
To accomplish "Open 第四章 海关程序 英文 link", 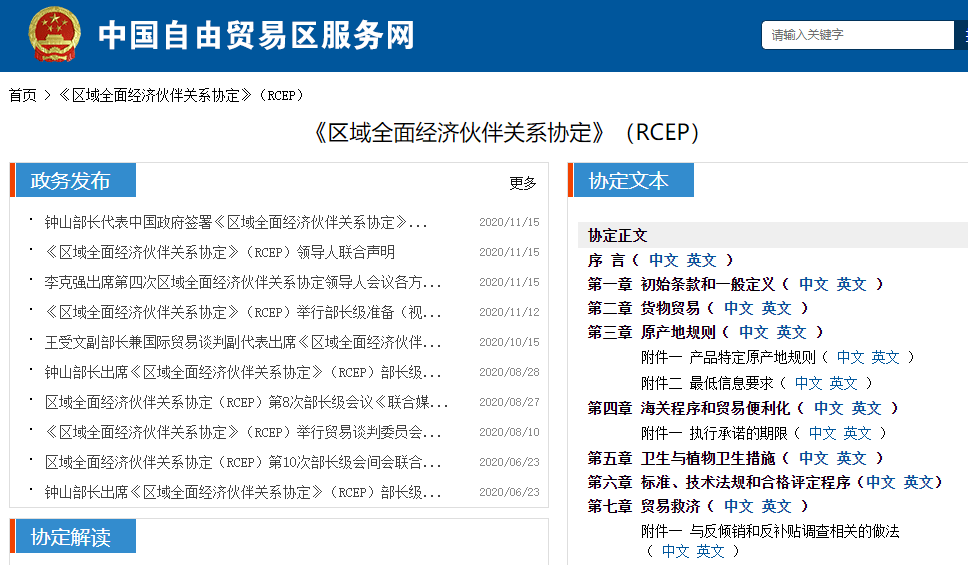I will pyautogui.click(x=866, y=408).
